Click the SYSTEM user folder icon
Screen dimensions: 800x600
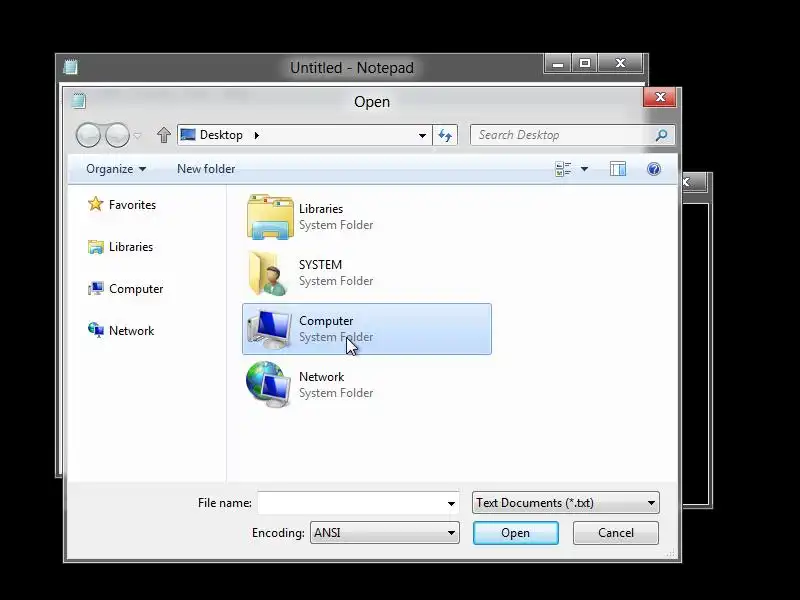(268, 273)
